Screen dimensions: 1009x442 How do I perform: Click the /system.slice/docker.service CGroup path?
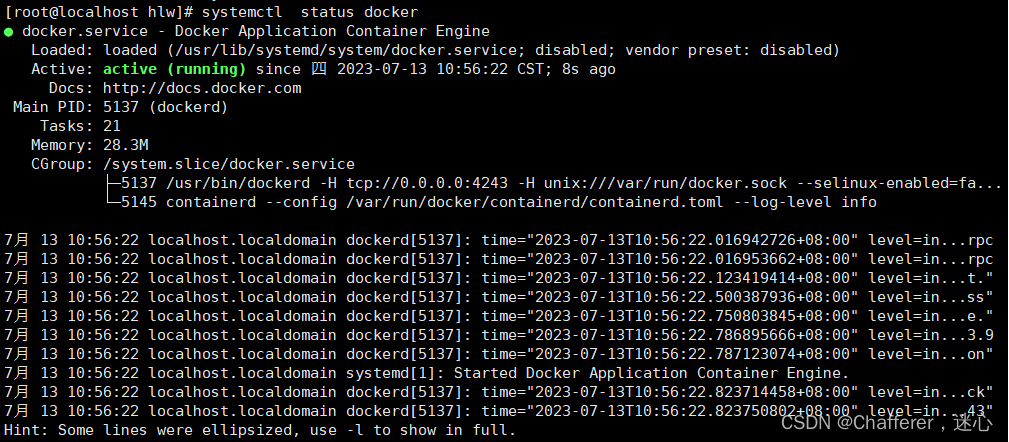click(229, 165)
